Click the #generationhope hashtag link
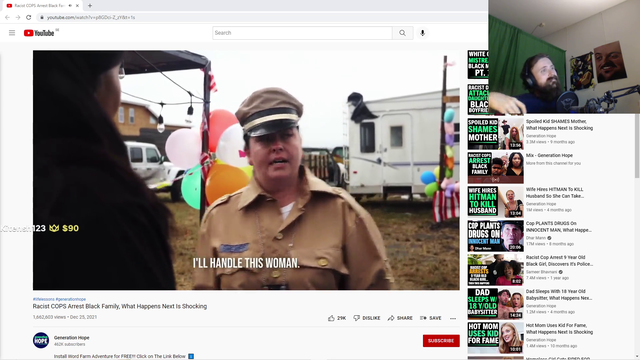 point(71,299)
